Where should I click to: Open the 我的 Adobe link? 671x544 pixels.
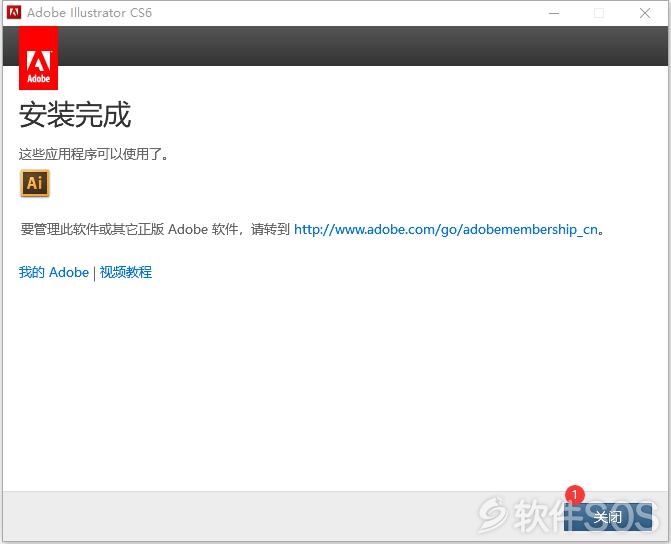(x=53, y=272)
